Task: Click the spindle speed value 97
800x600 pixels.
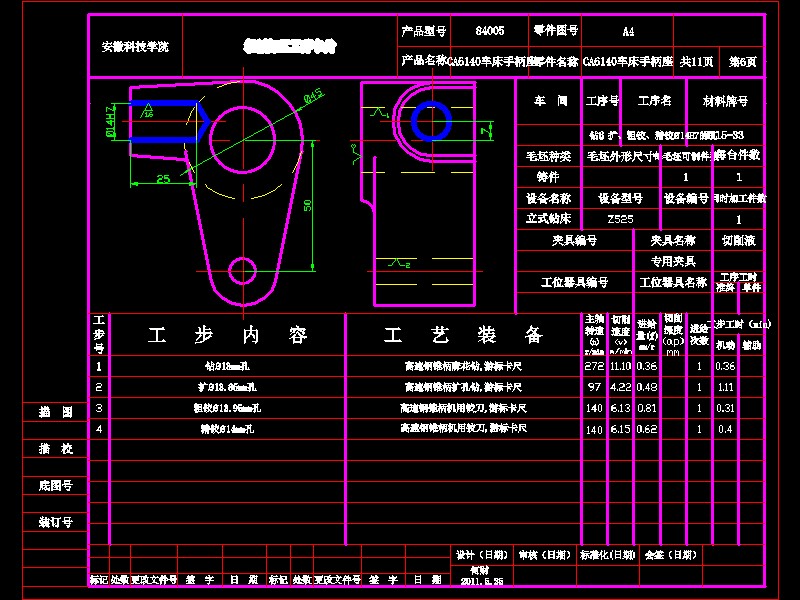Action: click(x=594, y=387)
